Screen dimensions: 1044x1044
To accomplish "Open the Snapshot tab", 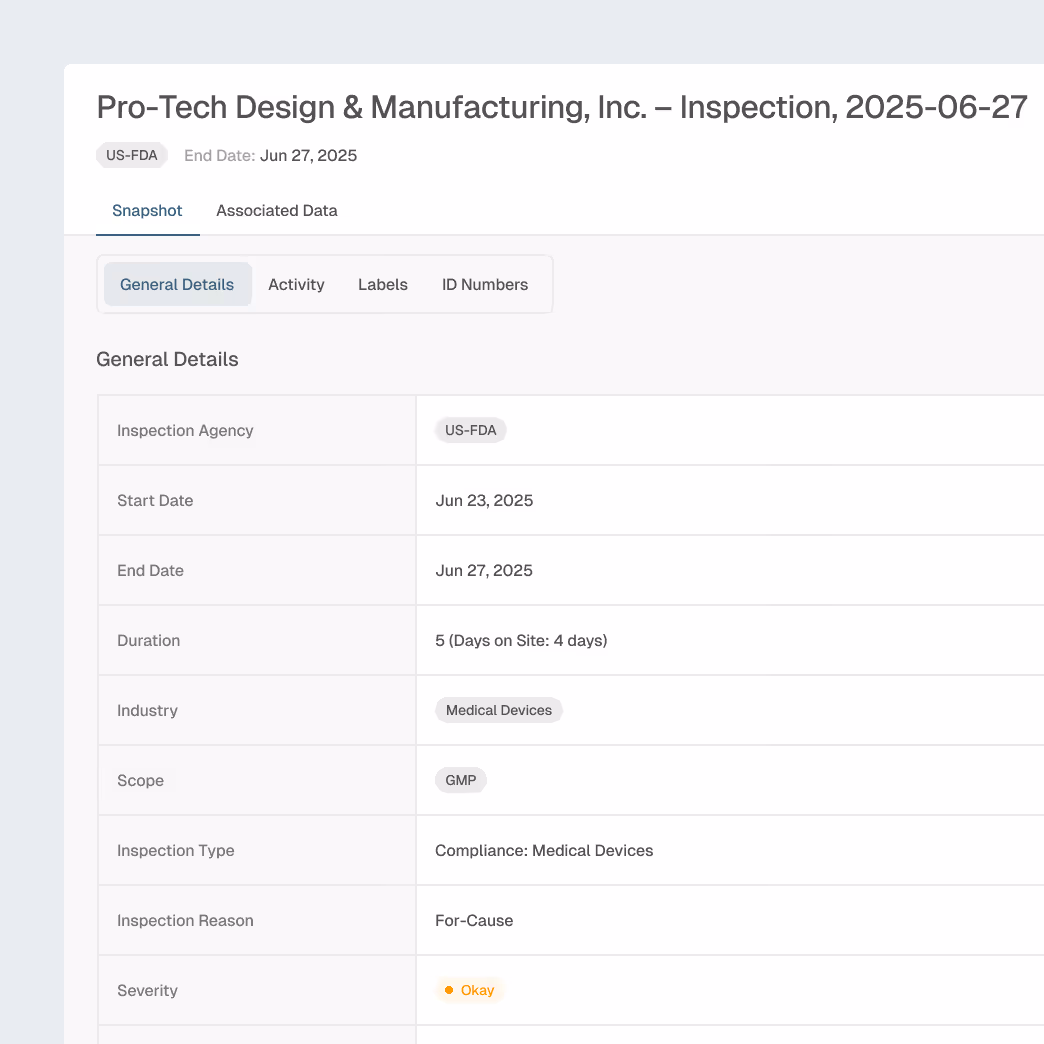I will (x=147, y=210).
